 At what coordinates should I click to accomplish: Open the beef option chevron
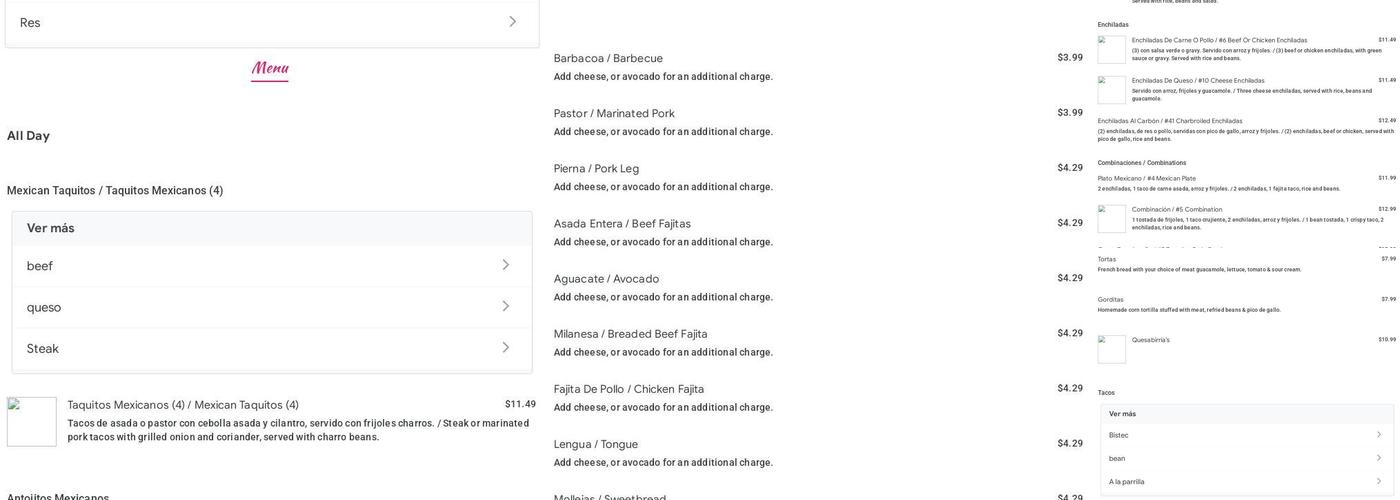coord(505,265)
